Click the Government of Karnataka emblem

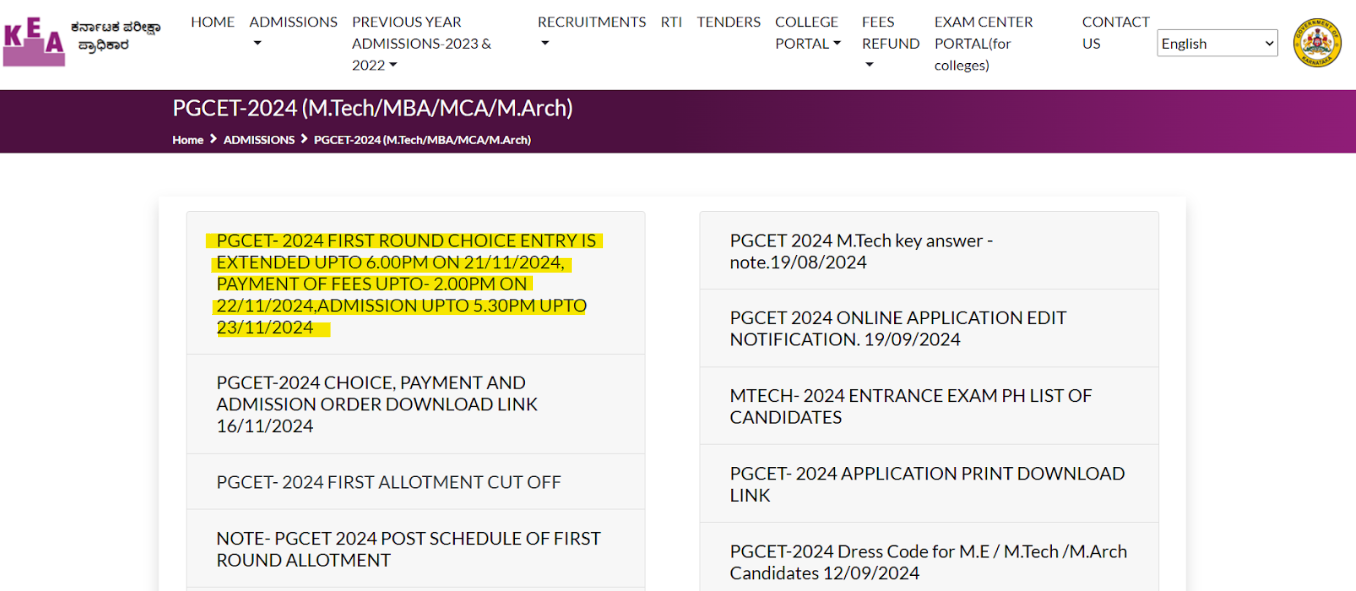coord(1317,43)
